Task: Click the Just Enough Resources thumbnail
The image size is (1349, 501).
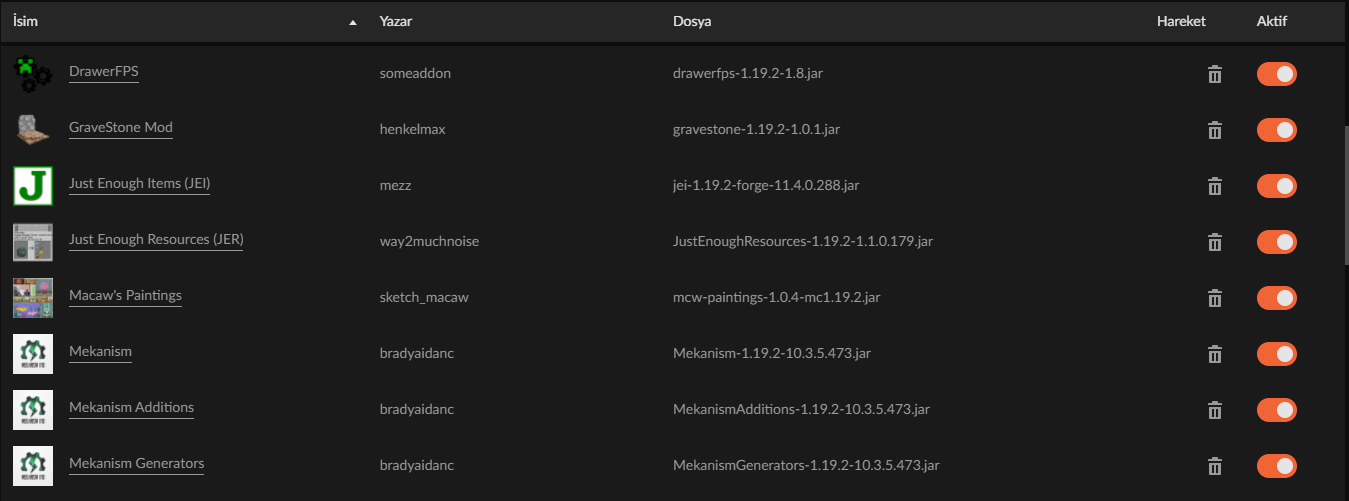Action: tap(32, 242)
